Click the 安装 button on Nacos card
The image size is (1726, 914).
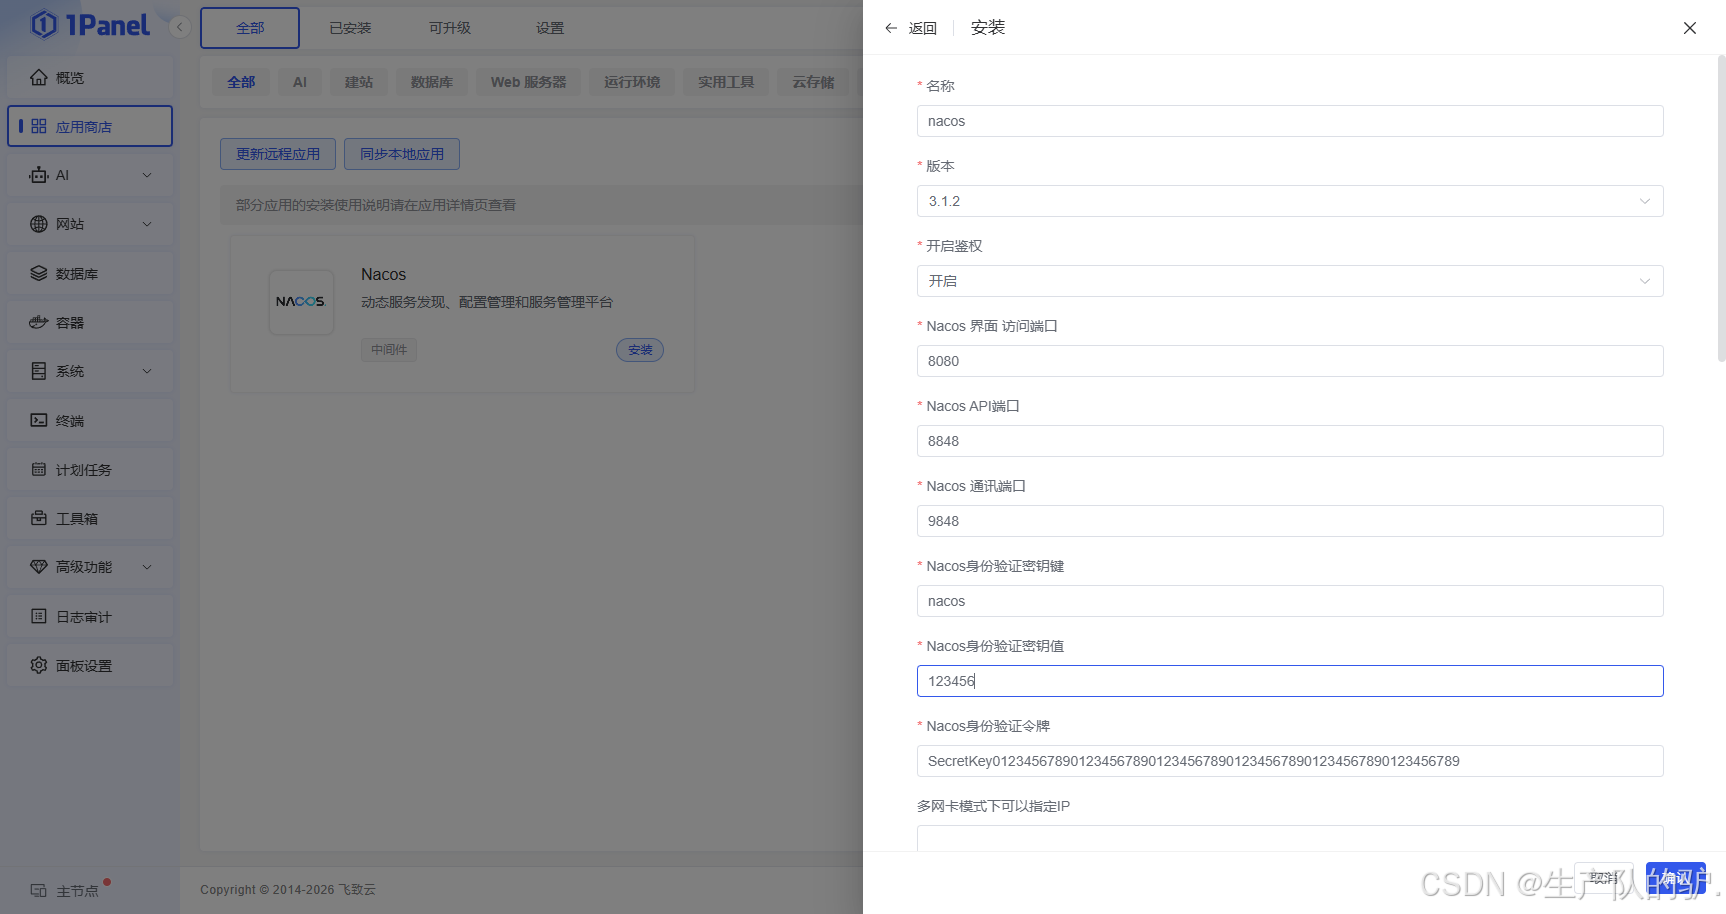click(640, 350)
